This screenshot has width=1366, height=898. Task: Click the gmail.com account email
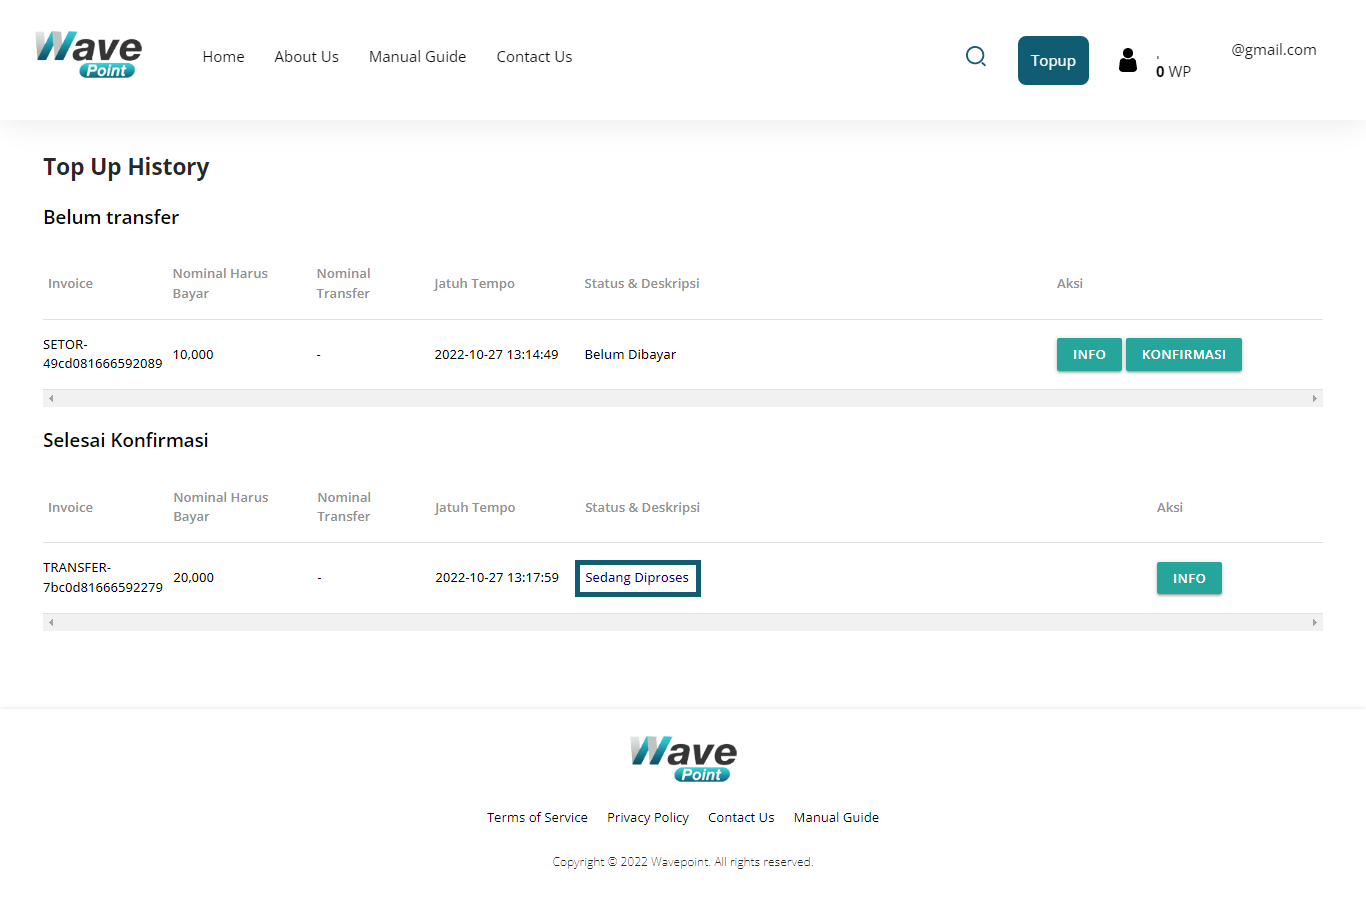(x=1273, y=50)
